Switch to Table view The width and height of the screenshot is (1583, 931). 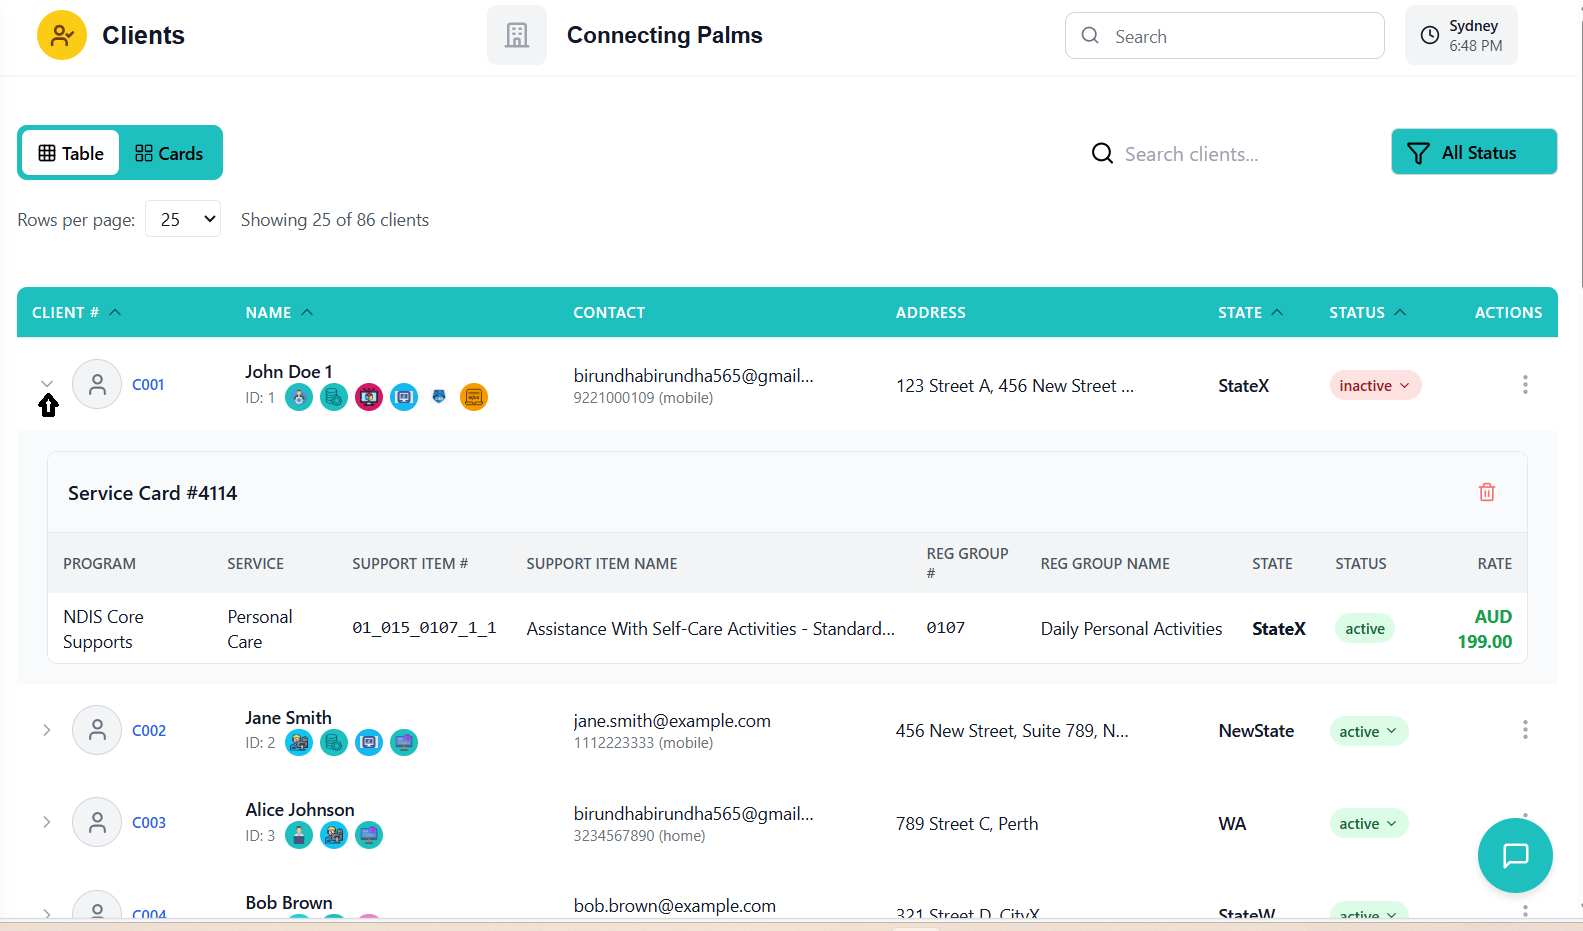(71, 153)
